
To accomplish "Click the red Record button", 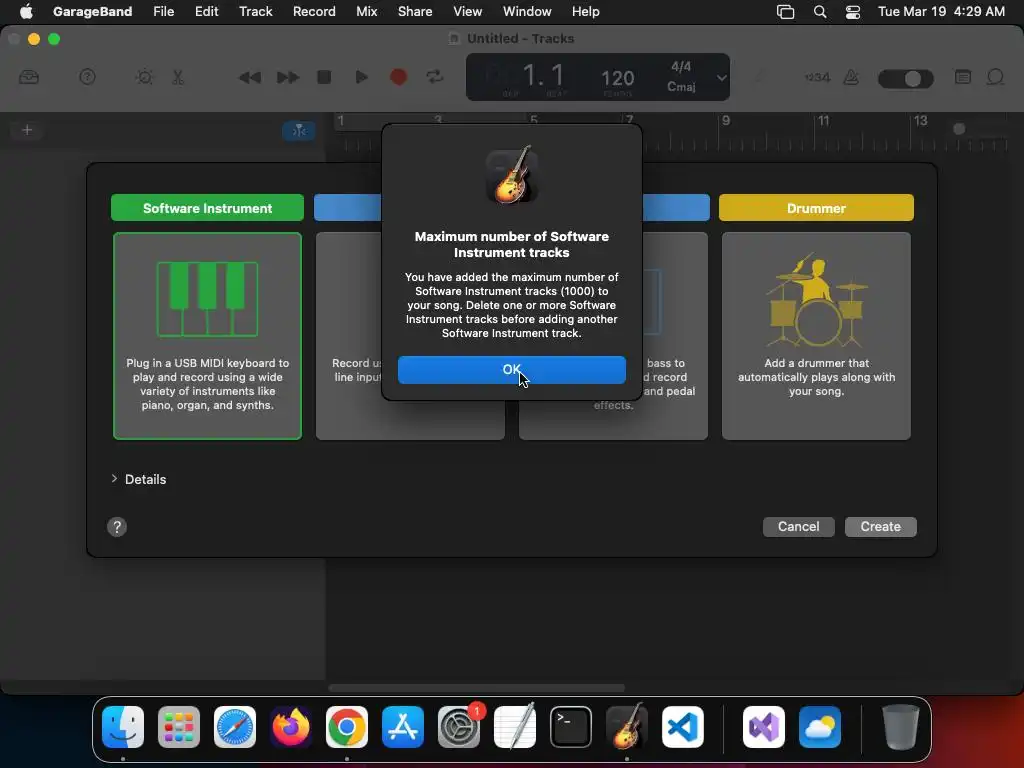I will pyautogui.click(x=398, y=77).
